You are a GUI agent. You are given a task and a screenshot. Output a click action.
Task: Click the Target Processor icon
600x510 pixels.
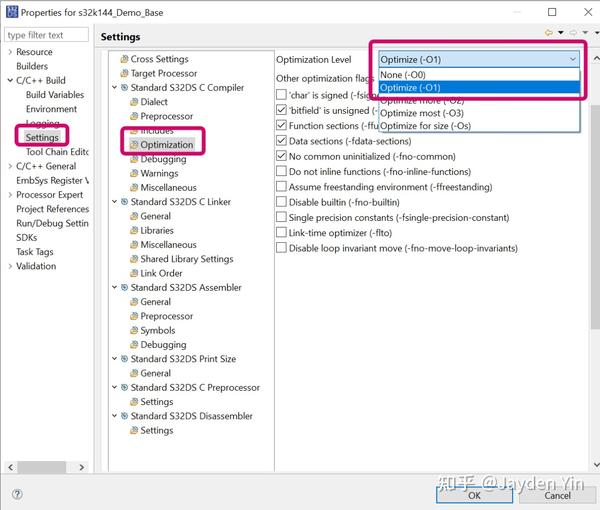[x=124, y=73]
